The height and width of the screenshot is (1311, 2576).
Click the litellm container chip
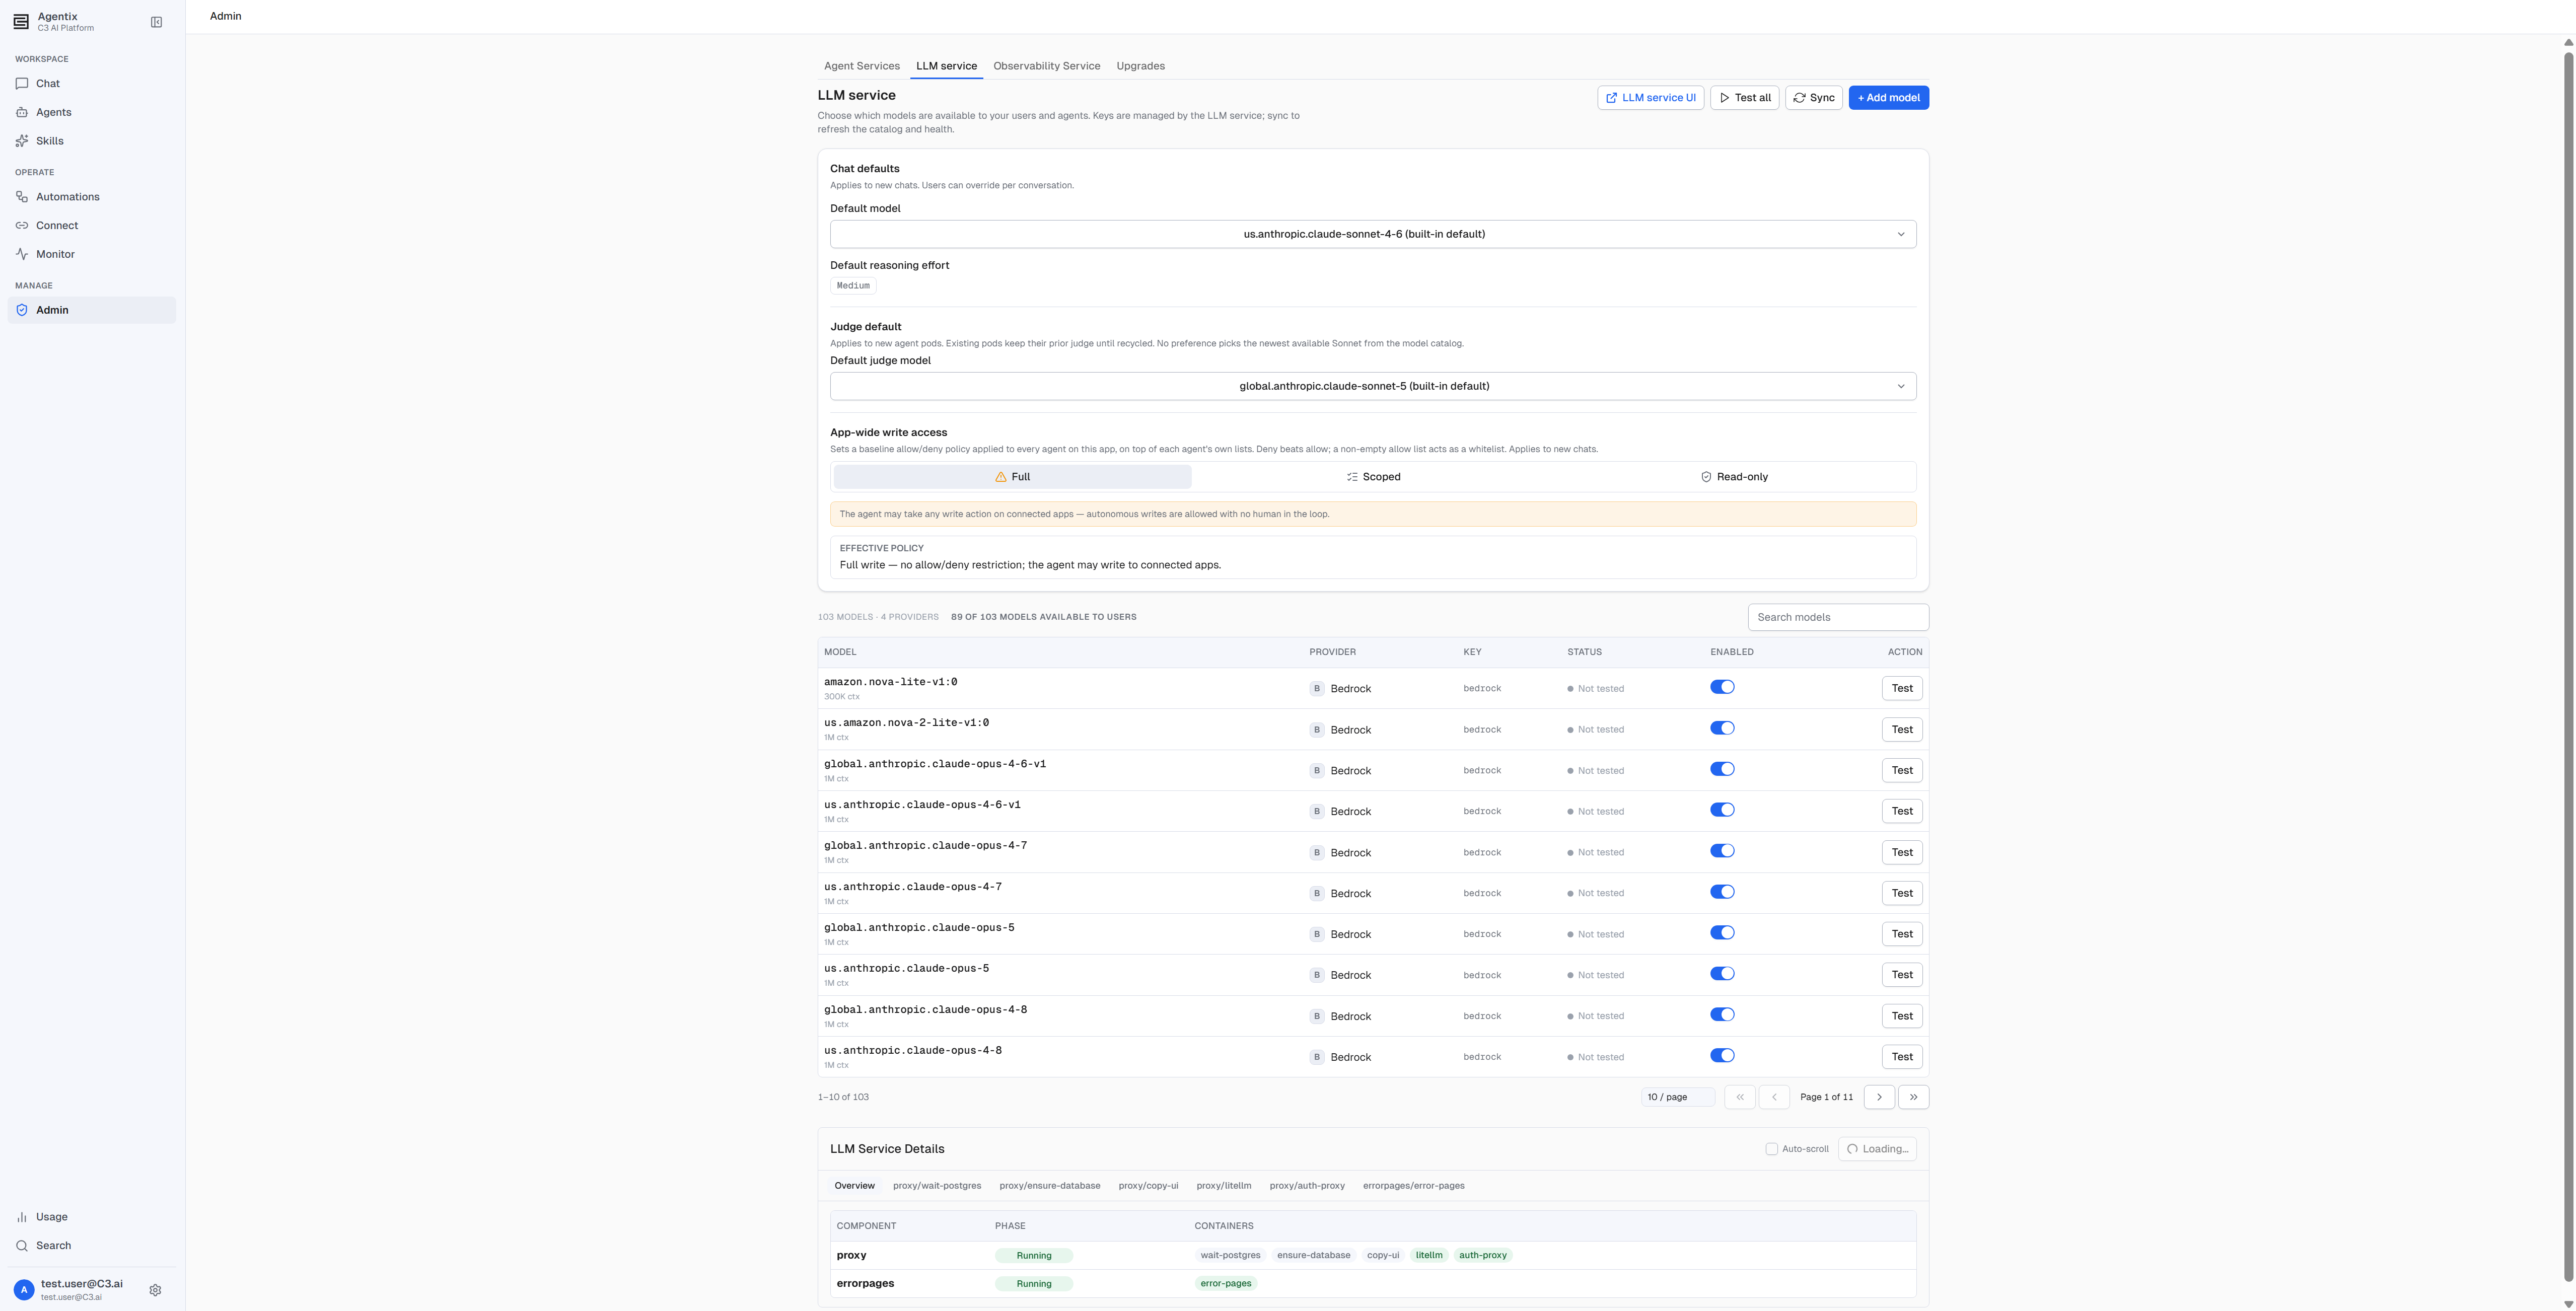point(1429,1255)
